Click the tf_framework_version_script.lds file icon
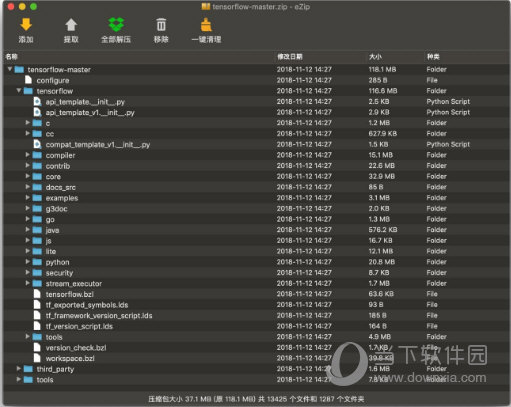Viewport: 511px width, 407px height. [37, 315]
